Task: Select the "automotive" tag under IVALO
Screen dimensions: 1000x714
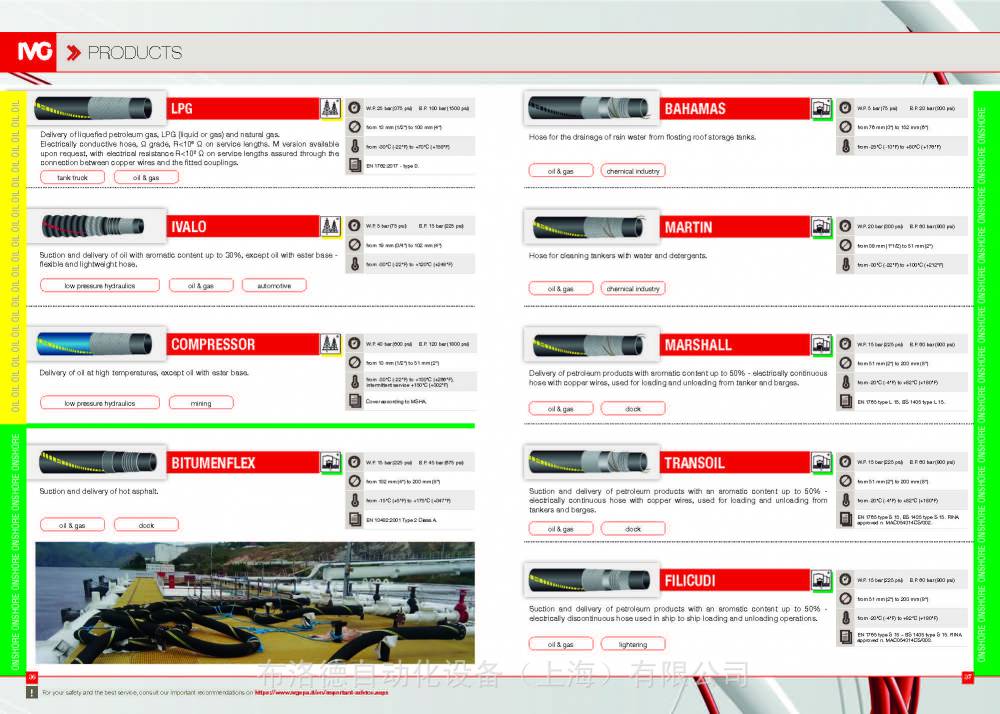Action: 274,286
